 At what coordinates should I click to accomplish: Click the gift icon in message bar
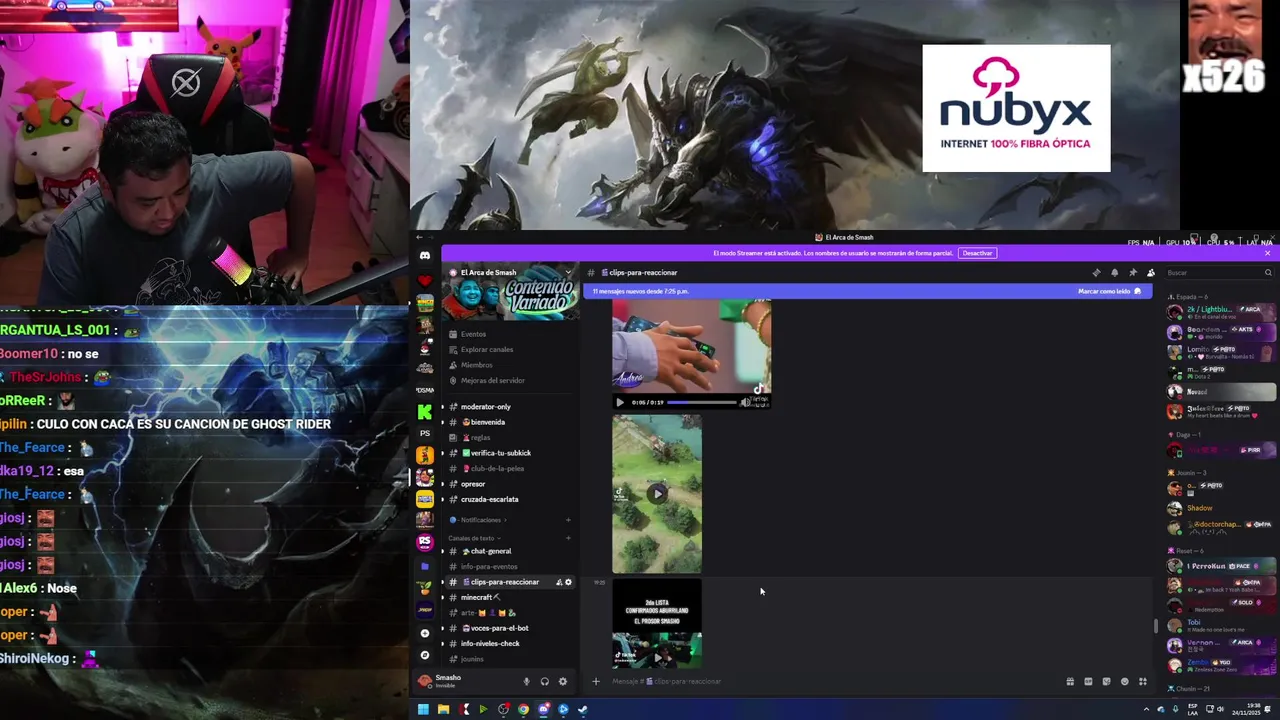tap(1070, 682)
